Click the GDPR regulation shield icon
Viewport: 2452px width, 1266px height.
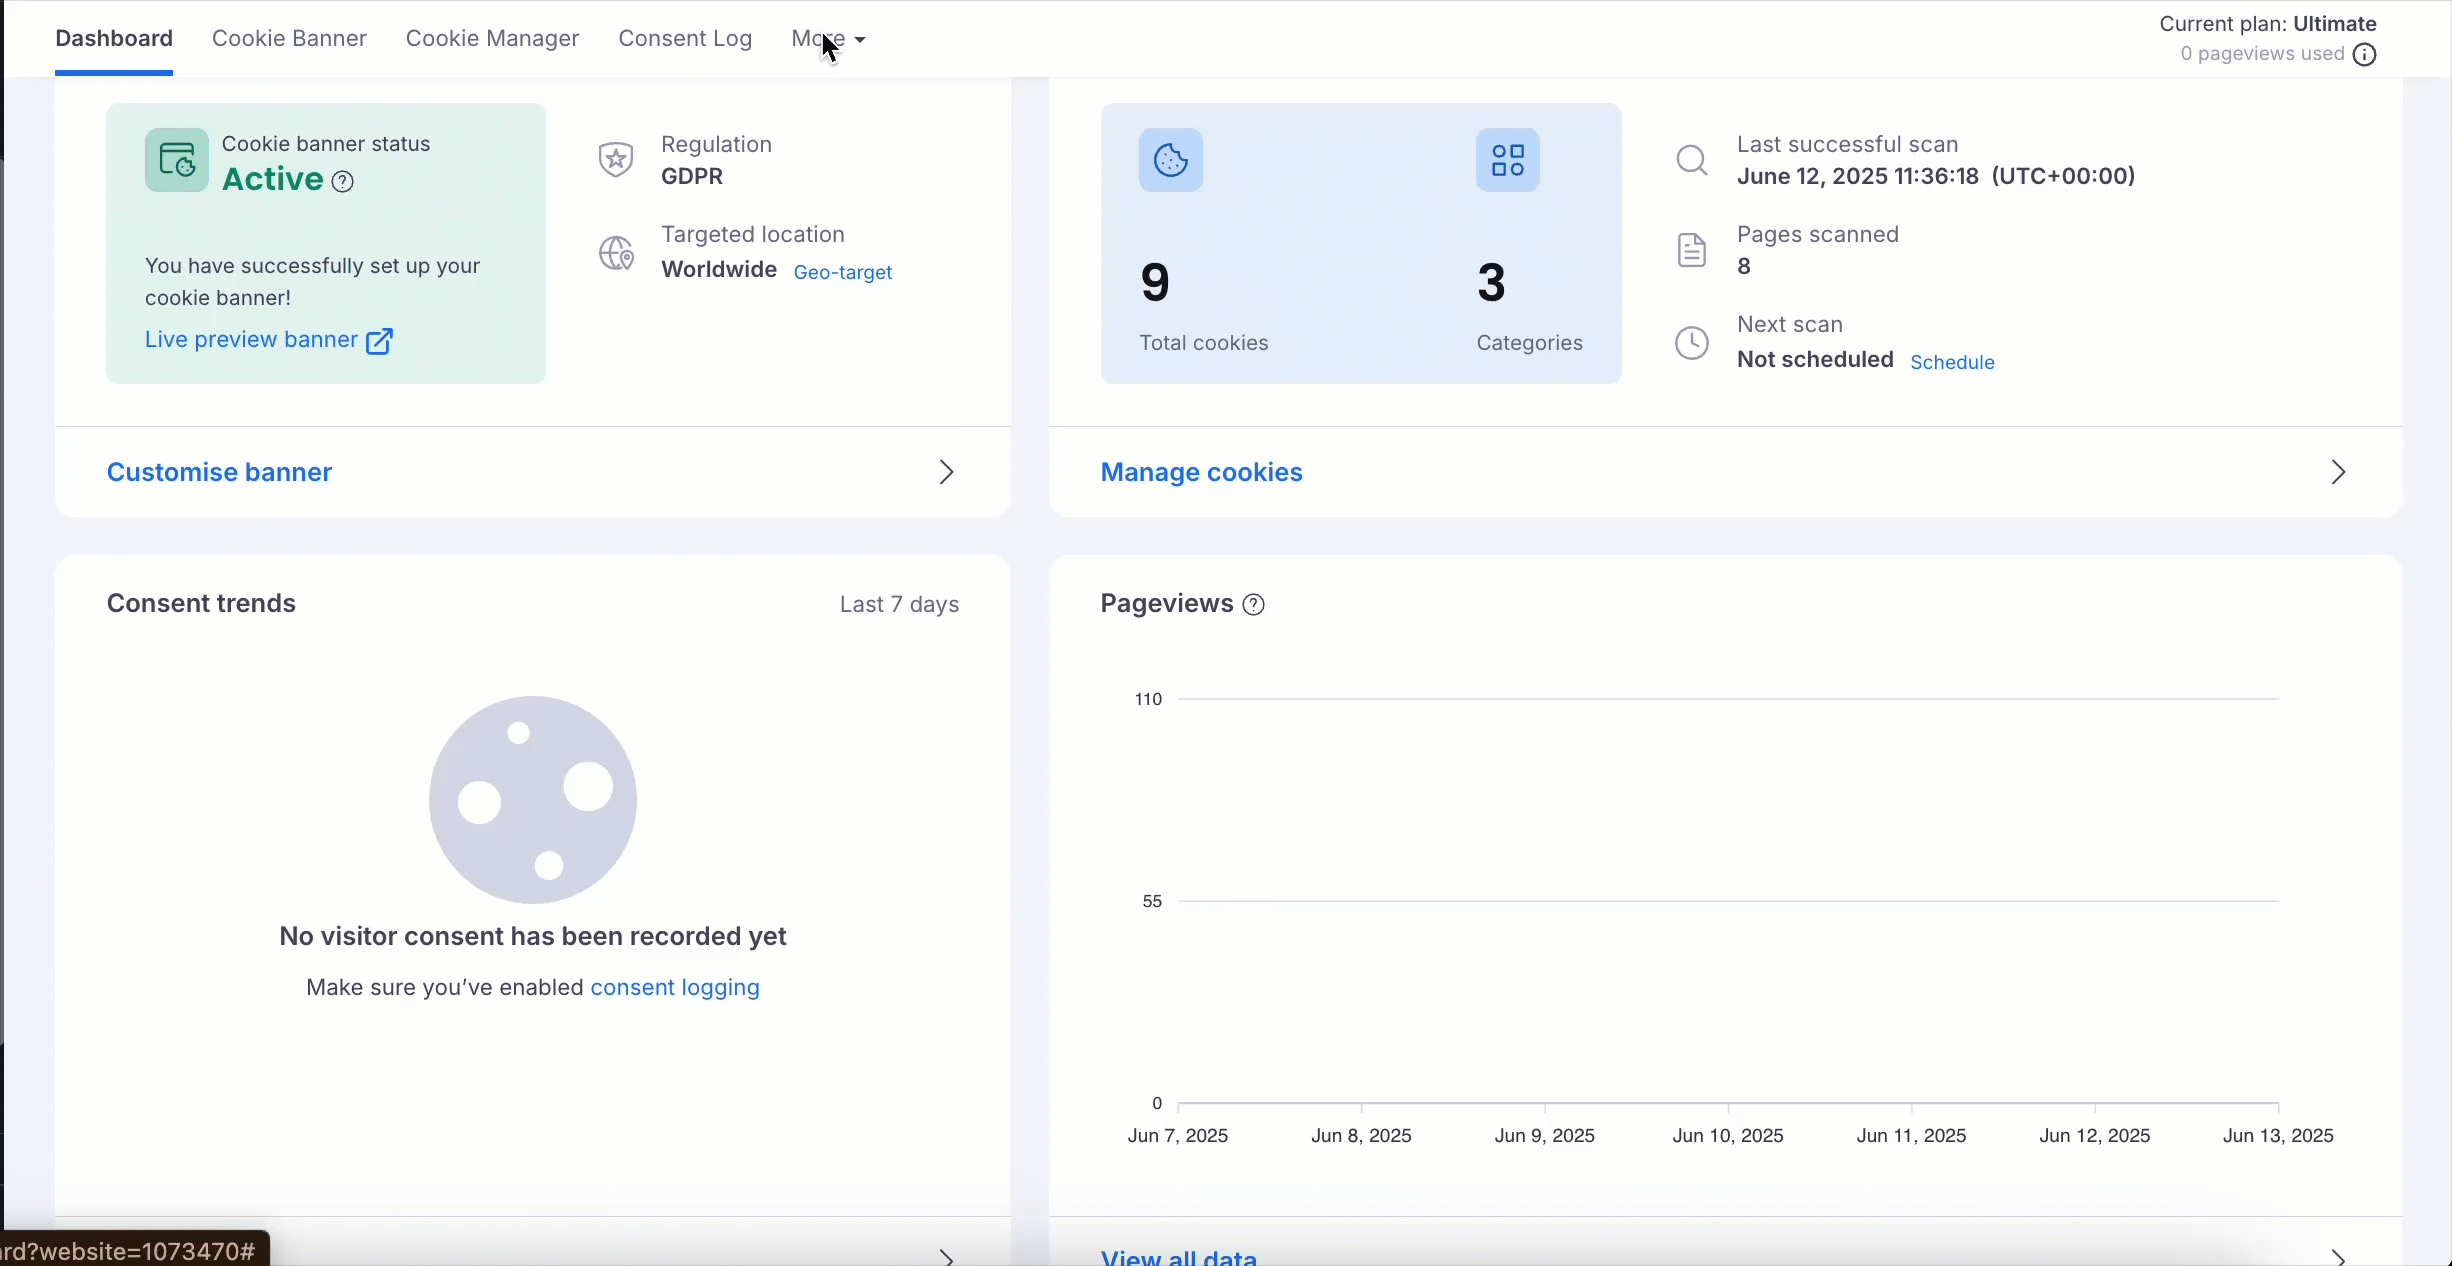[x=616, y=160]
